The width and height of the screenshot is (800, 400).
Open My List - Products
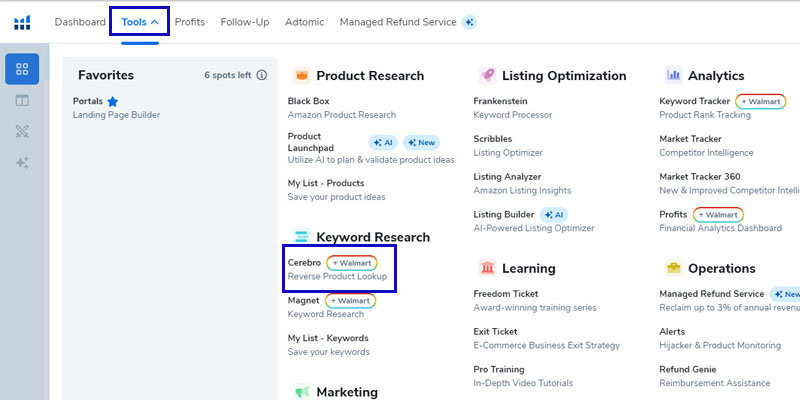337,190
